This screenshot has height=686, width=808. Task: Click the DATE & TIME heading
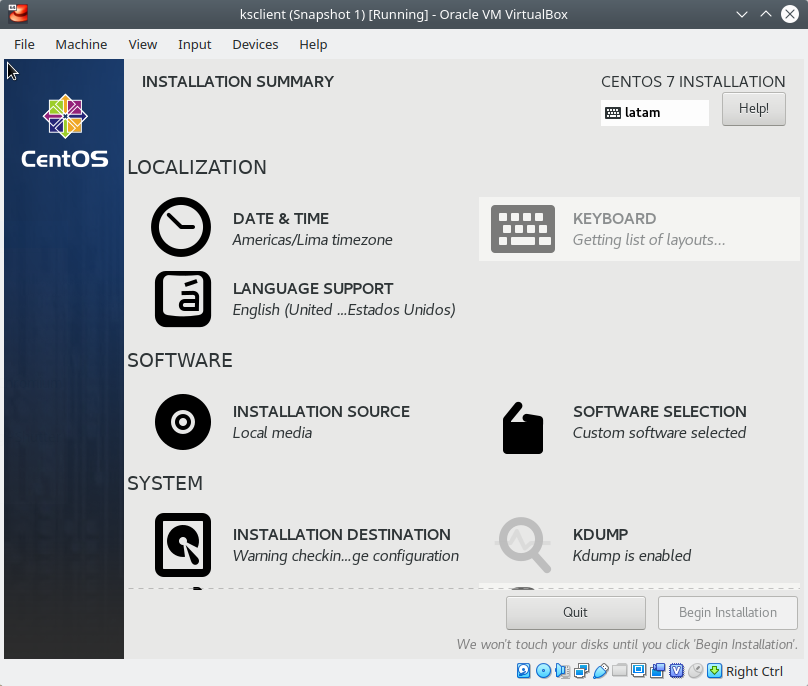coord(281,219)
